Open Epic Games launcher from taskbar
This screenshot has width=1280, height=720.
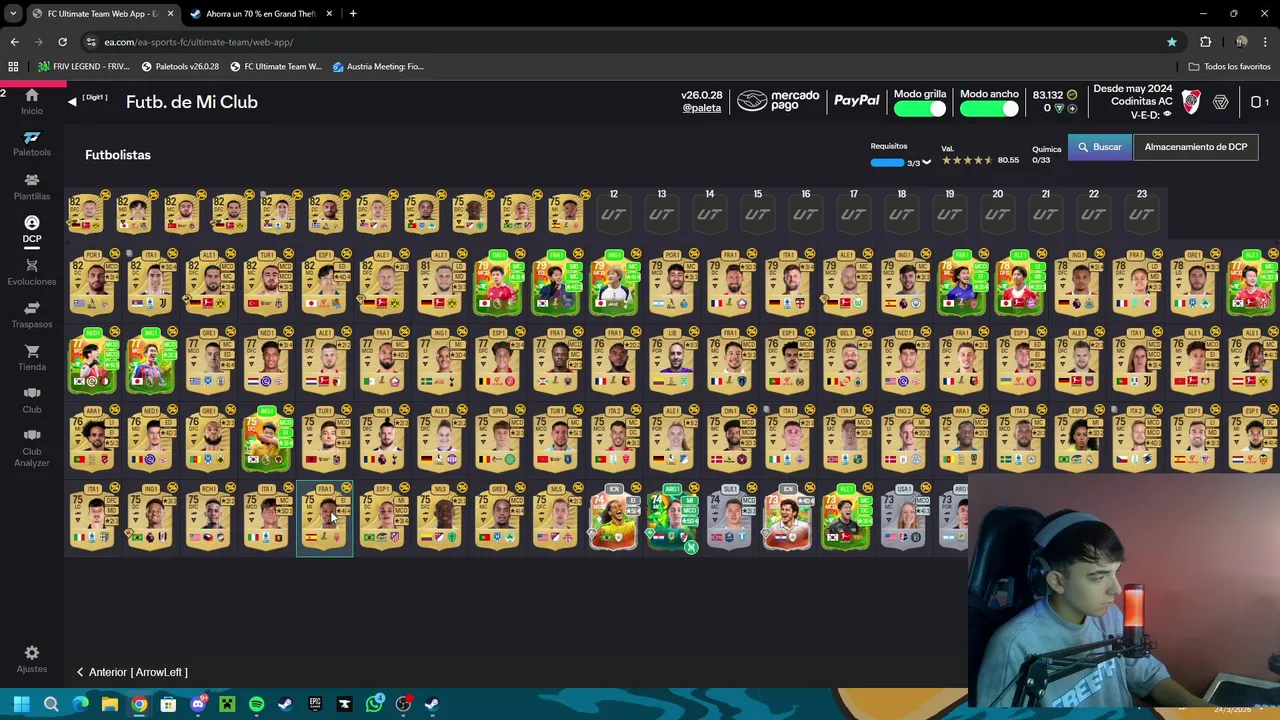[315, 704]
